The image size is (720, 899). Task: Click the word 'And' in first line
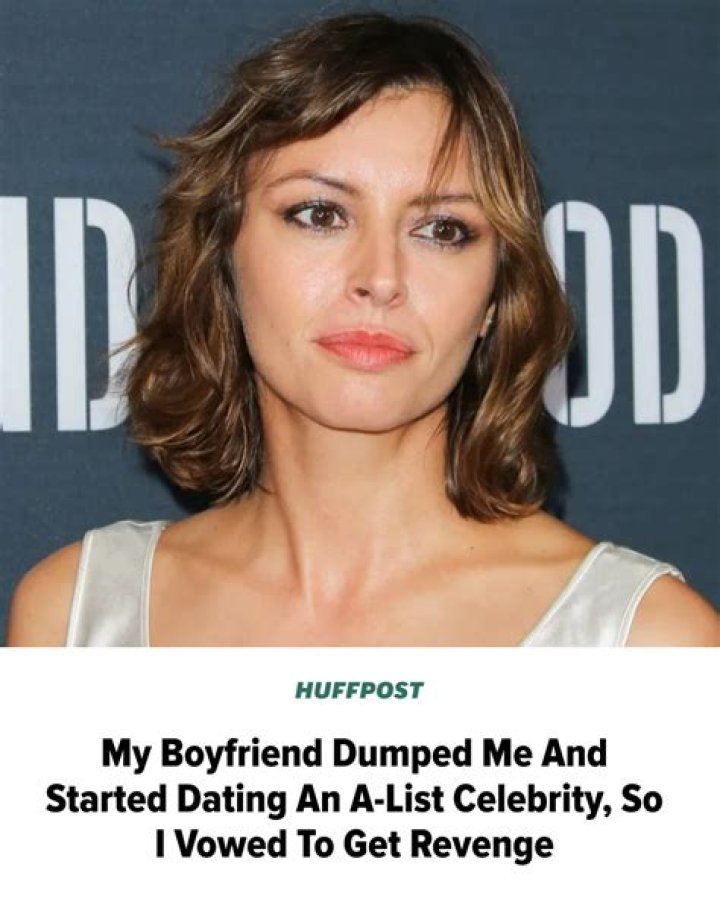coord(572,755)
